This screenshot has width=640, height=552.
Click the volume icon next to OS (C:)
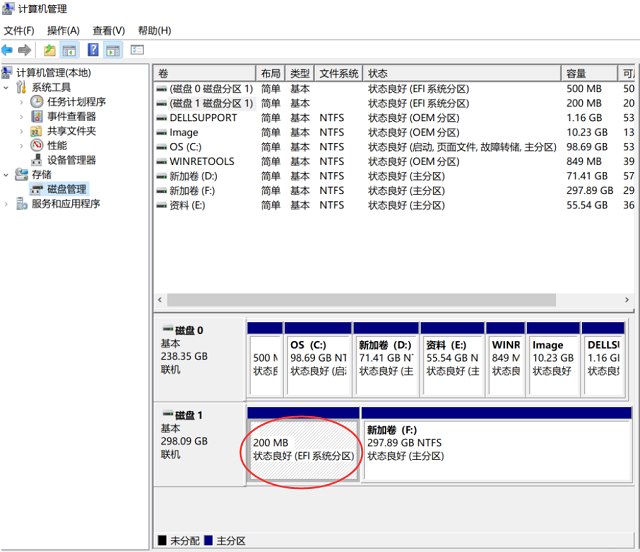click(x=162, y=147)
